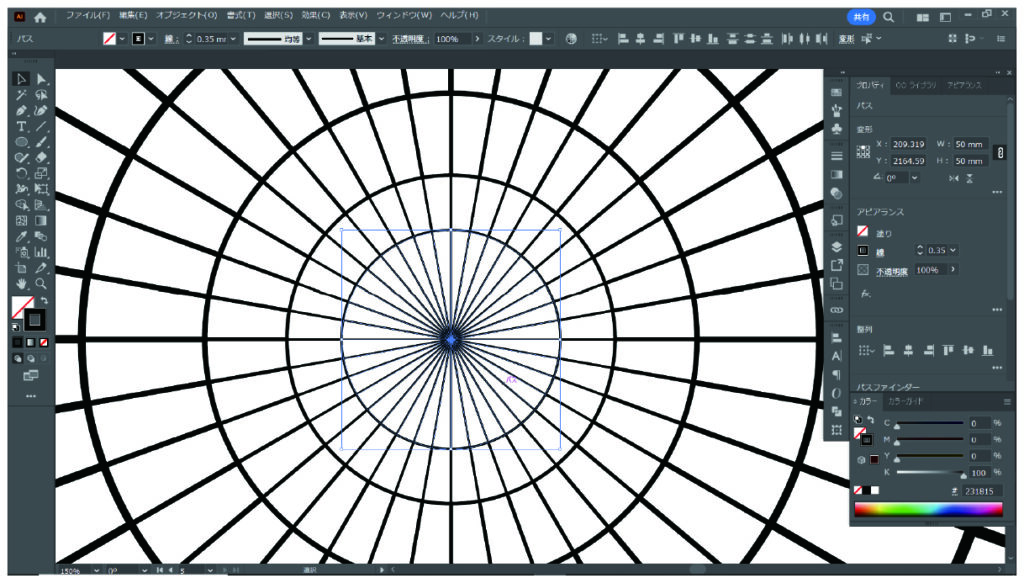Click default fill and stroke icon in toolbox
This screenshot has width=1024, height=583.
16,327
